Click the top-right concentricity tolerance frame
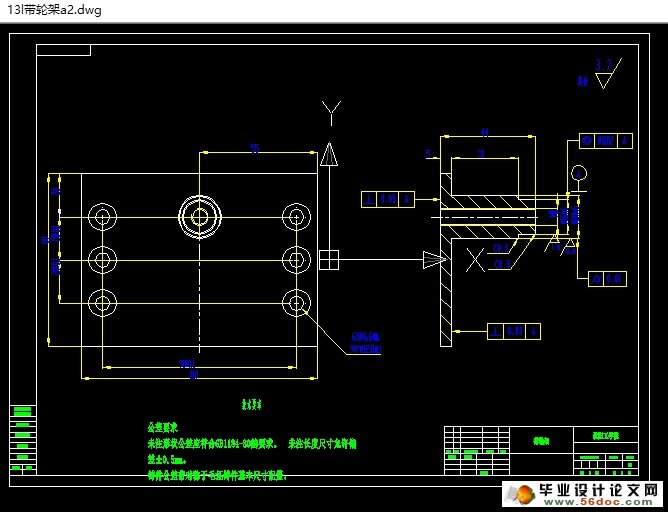The image size is (668, 512). (x=606, y=141)
